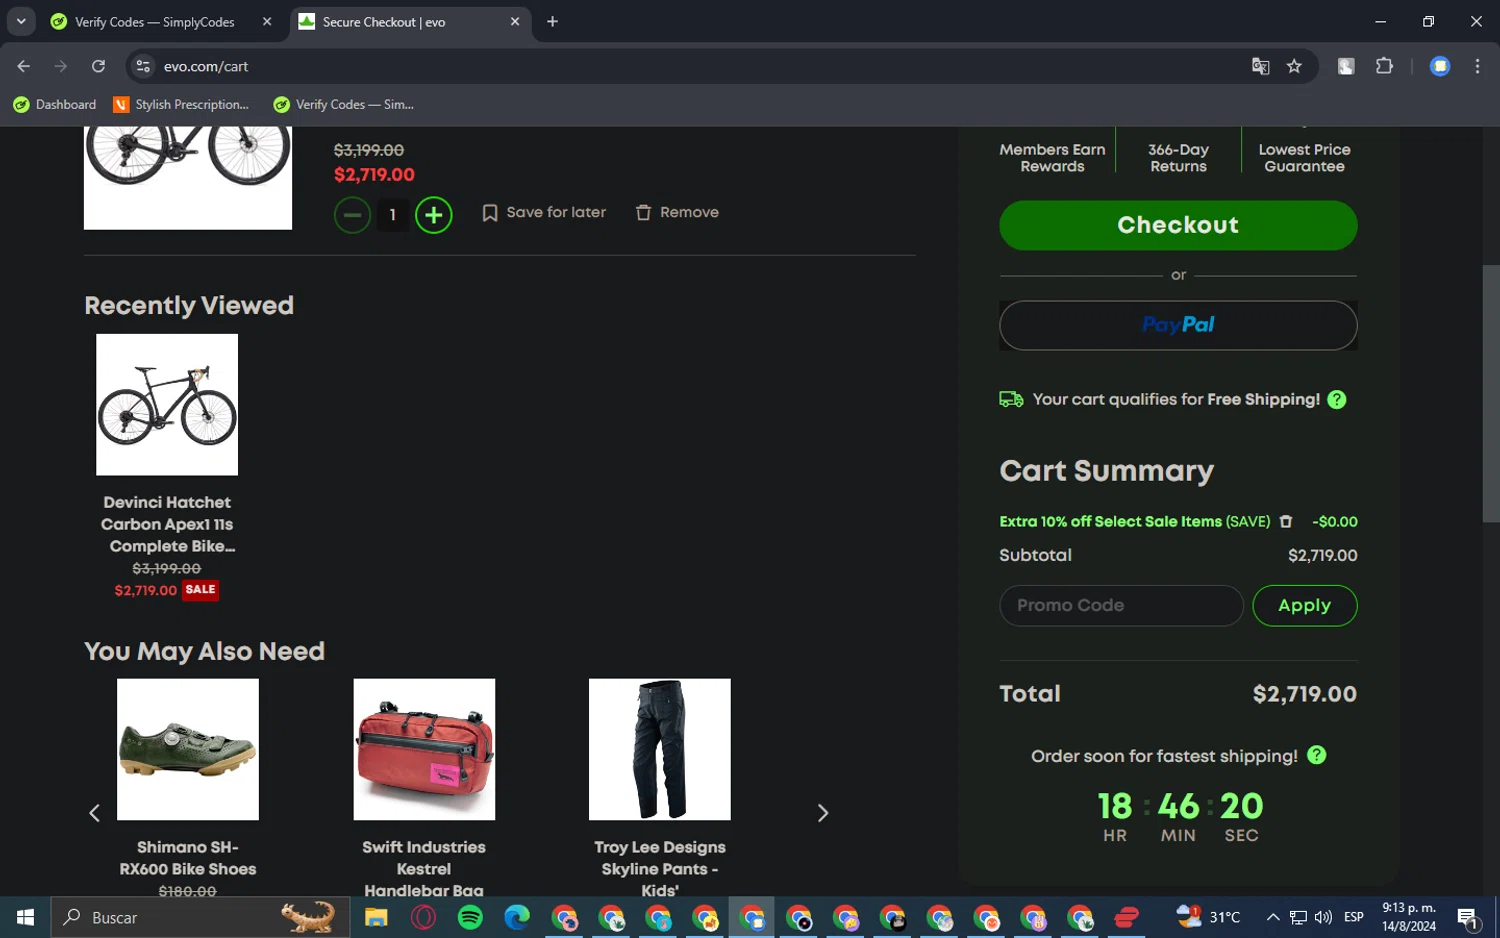Open Spotify from the taskbar
This screenshot has height=938, width=1500.
click(470, 917)
